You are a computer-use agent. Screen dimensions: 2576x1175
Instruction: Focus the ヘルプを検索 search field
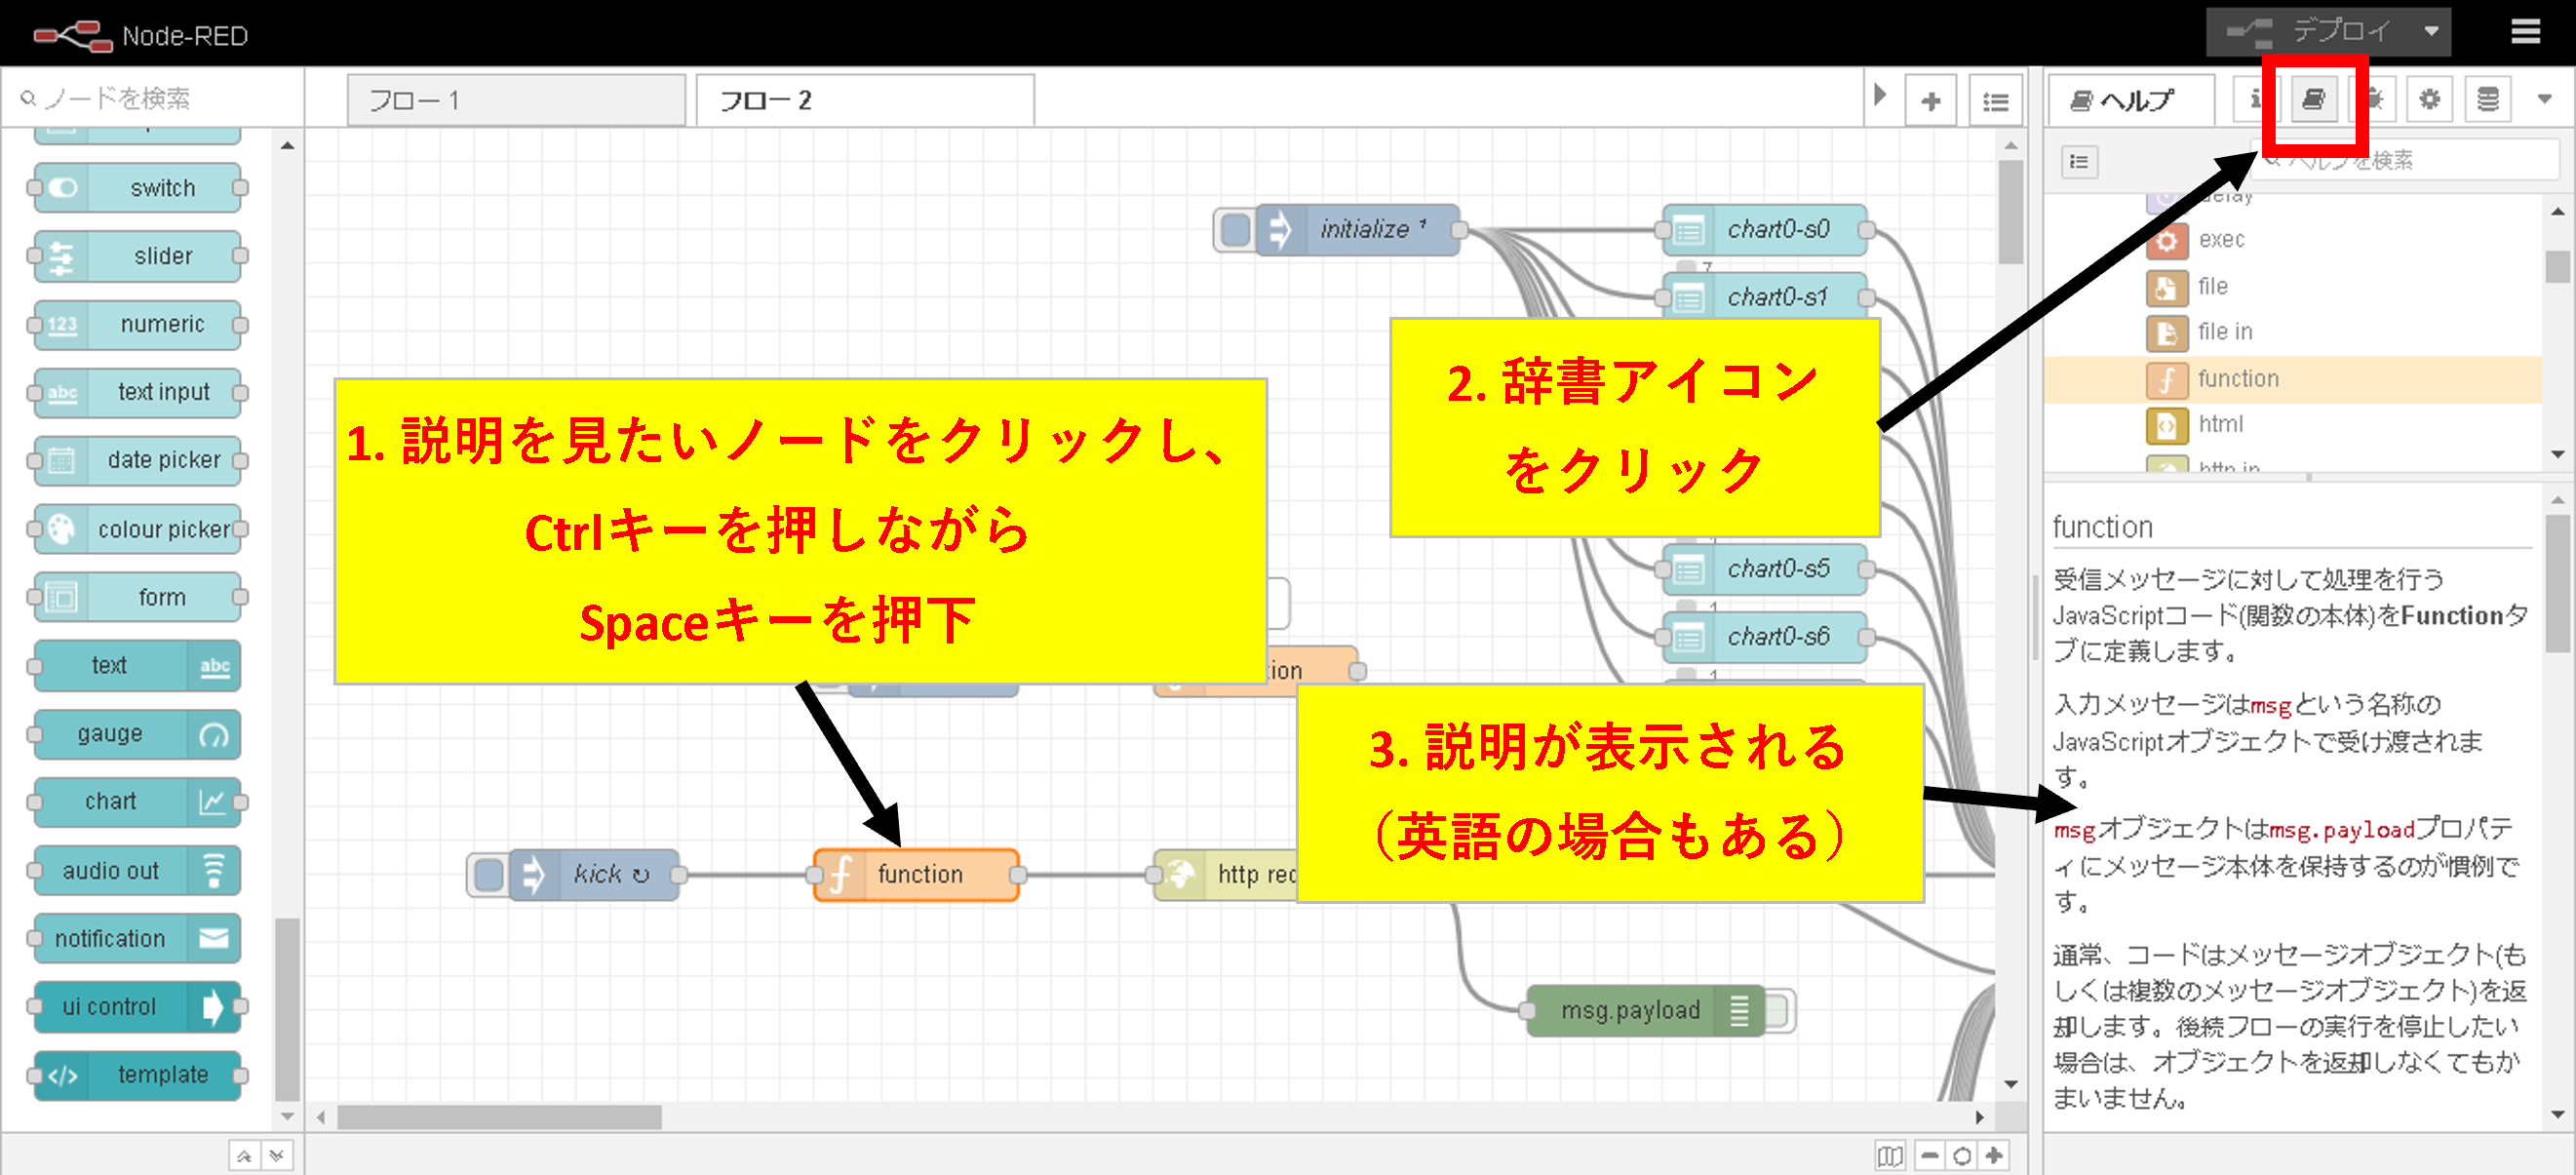click(2408, 160)
